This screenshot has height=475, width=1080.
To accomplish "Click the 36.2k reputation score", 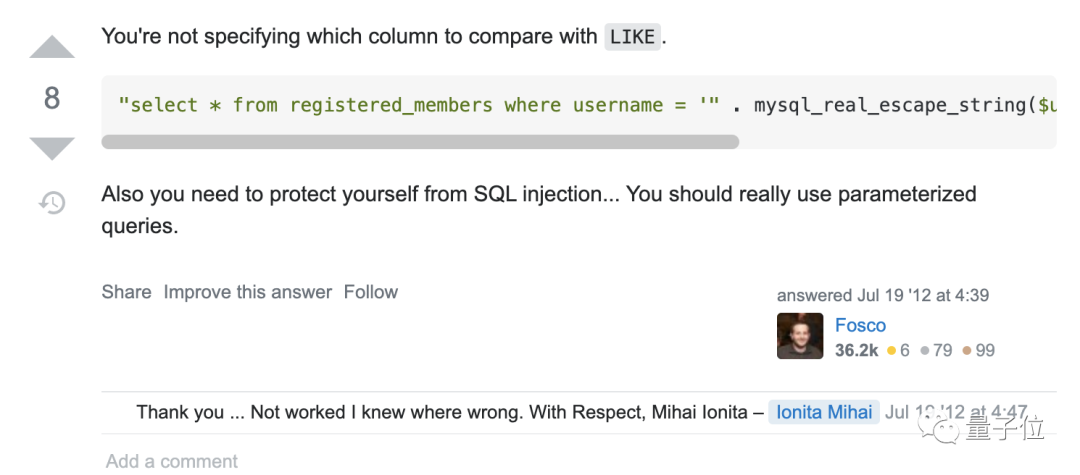I will [856, 350].
